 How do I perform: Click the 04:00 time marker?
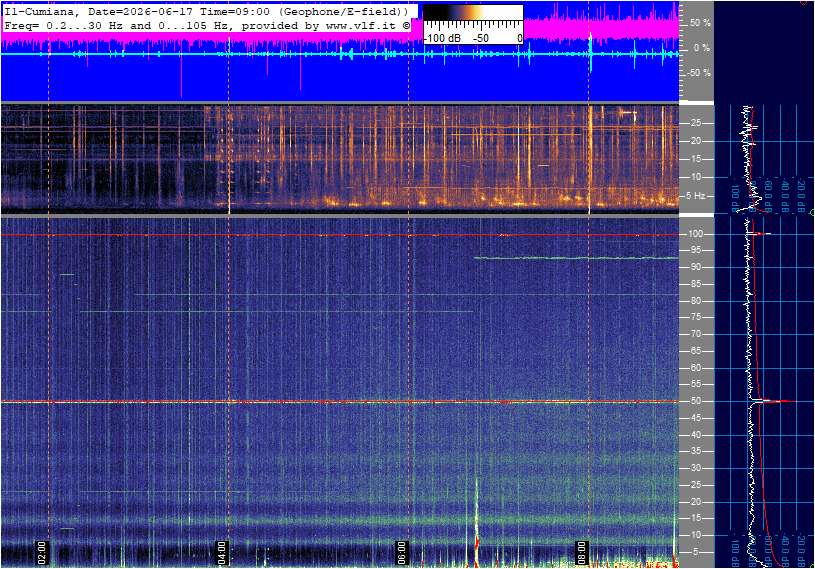coord(221,553)
